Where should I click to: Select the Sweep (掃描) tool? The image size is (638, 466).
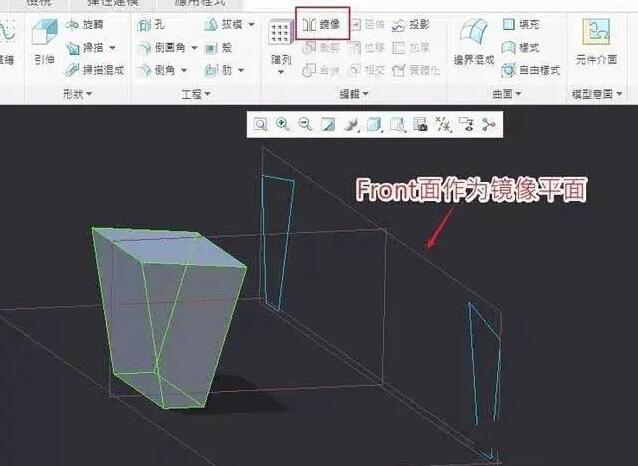click(x=85, y=48)
